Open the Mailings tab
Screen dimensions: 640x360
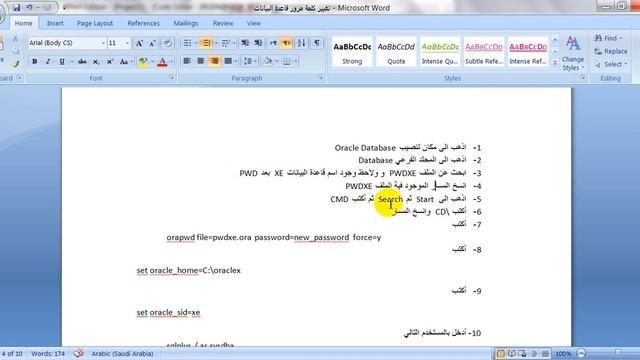[186, 23]
